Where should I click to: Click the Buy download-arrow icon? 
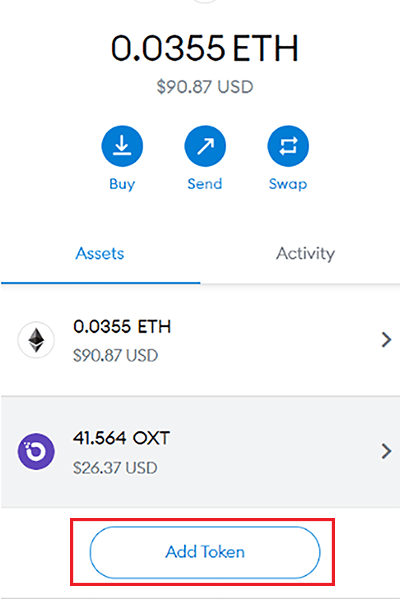pyautogui.click(x=122, y=146)
